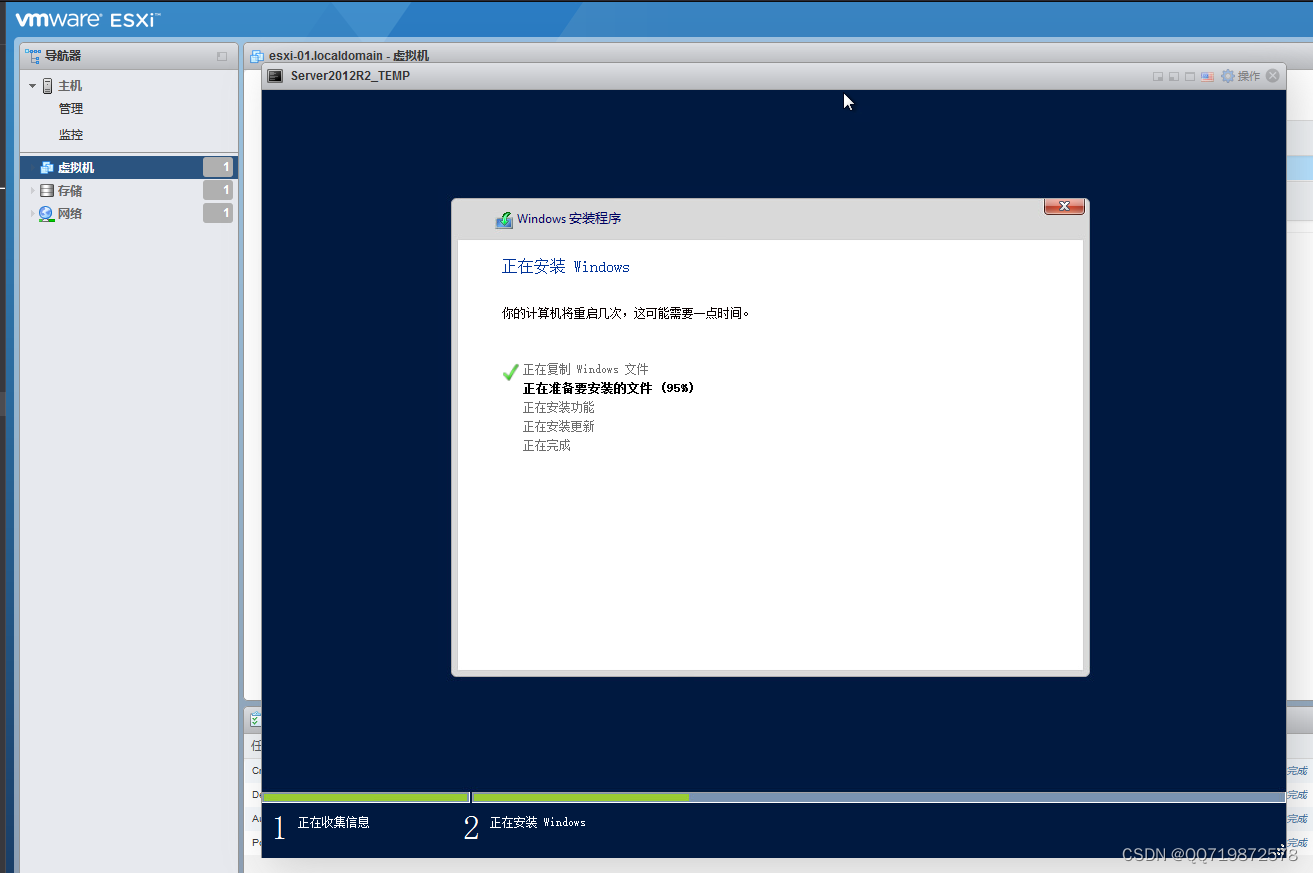Set console to medium window size icon
The height and width of the screenshot is (873, 1313).
click(x=1174, y=77)
